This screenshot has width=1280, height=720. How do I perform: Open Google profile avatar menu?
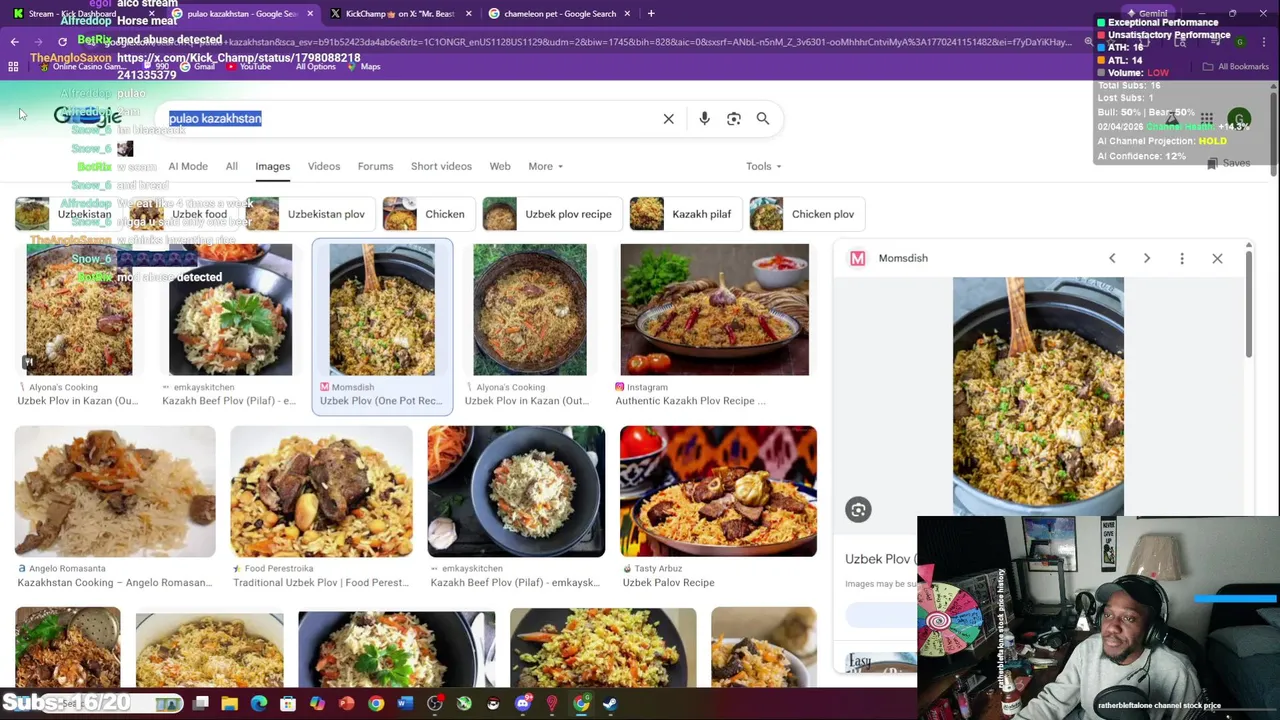1239,119
